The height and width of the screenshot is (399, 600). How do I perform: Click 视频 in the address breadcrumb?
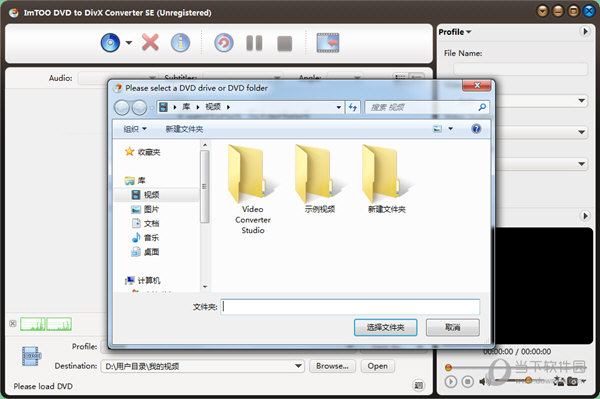[x=213, y=107]
